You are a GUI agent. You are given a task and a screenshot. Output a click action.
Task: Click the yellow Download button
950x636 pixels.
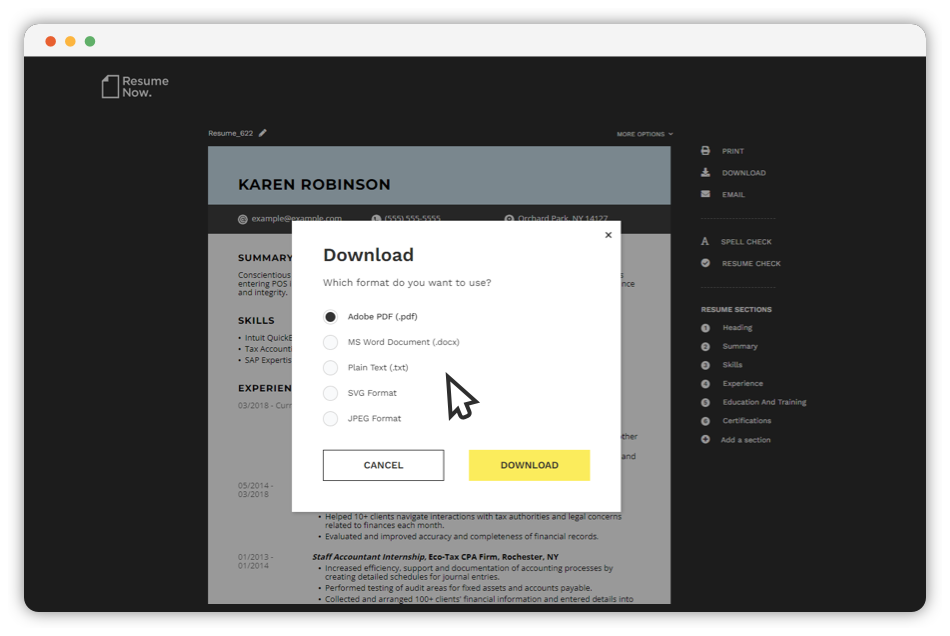[x=529, y=465]
